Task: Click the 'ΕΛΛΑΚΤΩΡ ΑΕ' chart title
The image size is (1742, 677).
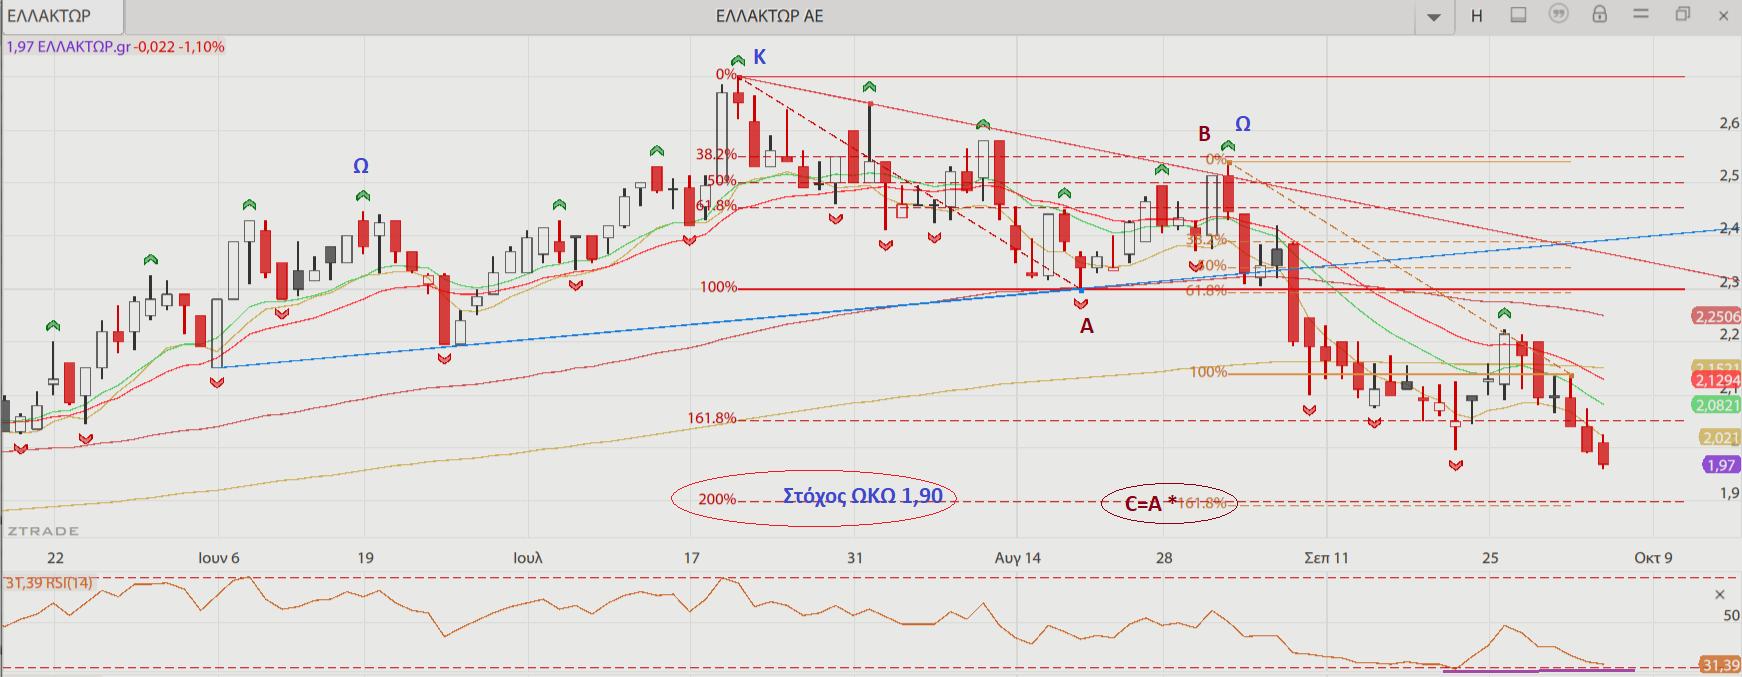Action: (770, 16)
